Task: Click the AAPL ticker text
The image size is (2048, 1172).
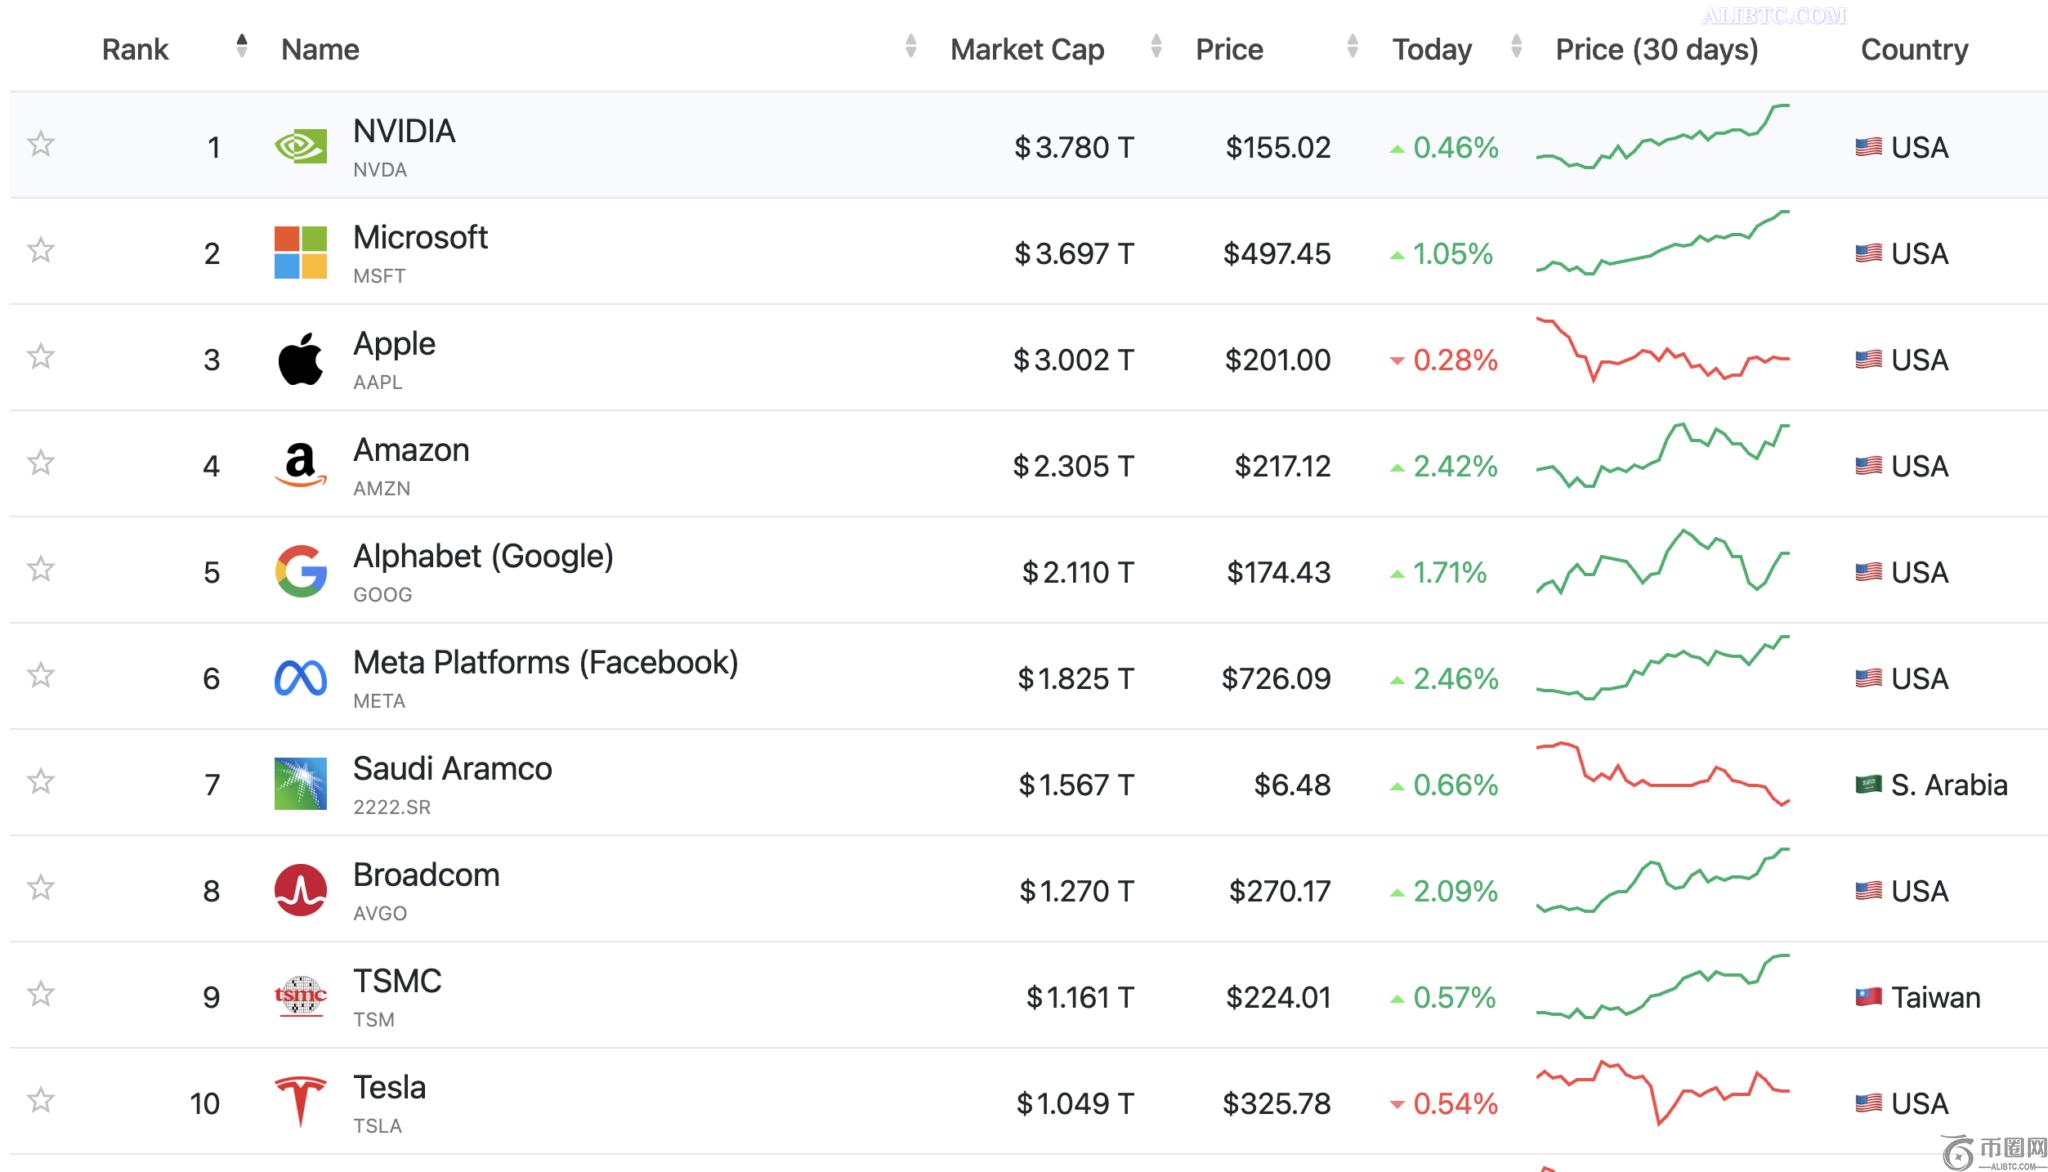Action: [377, 382]
